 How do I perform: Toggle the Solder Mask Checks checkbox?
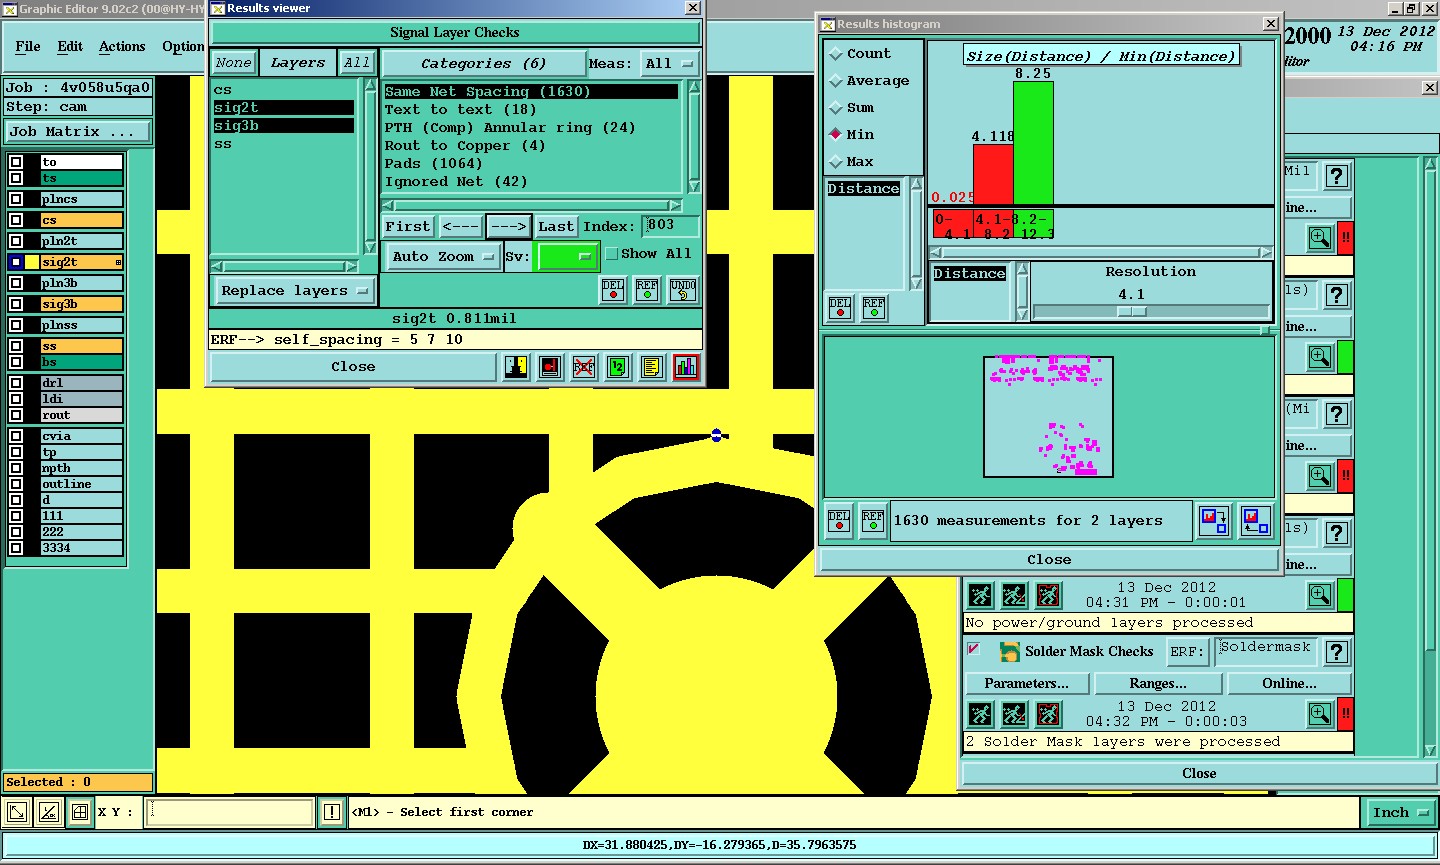[974, 650]
